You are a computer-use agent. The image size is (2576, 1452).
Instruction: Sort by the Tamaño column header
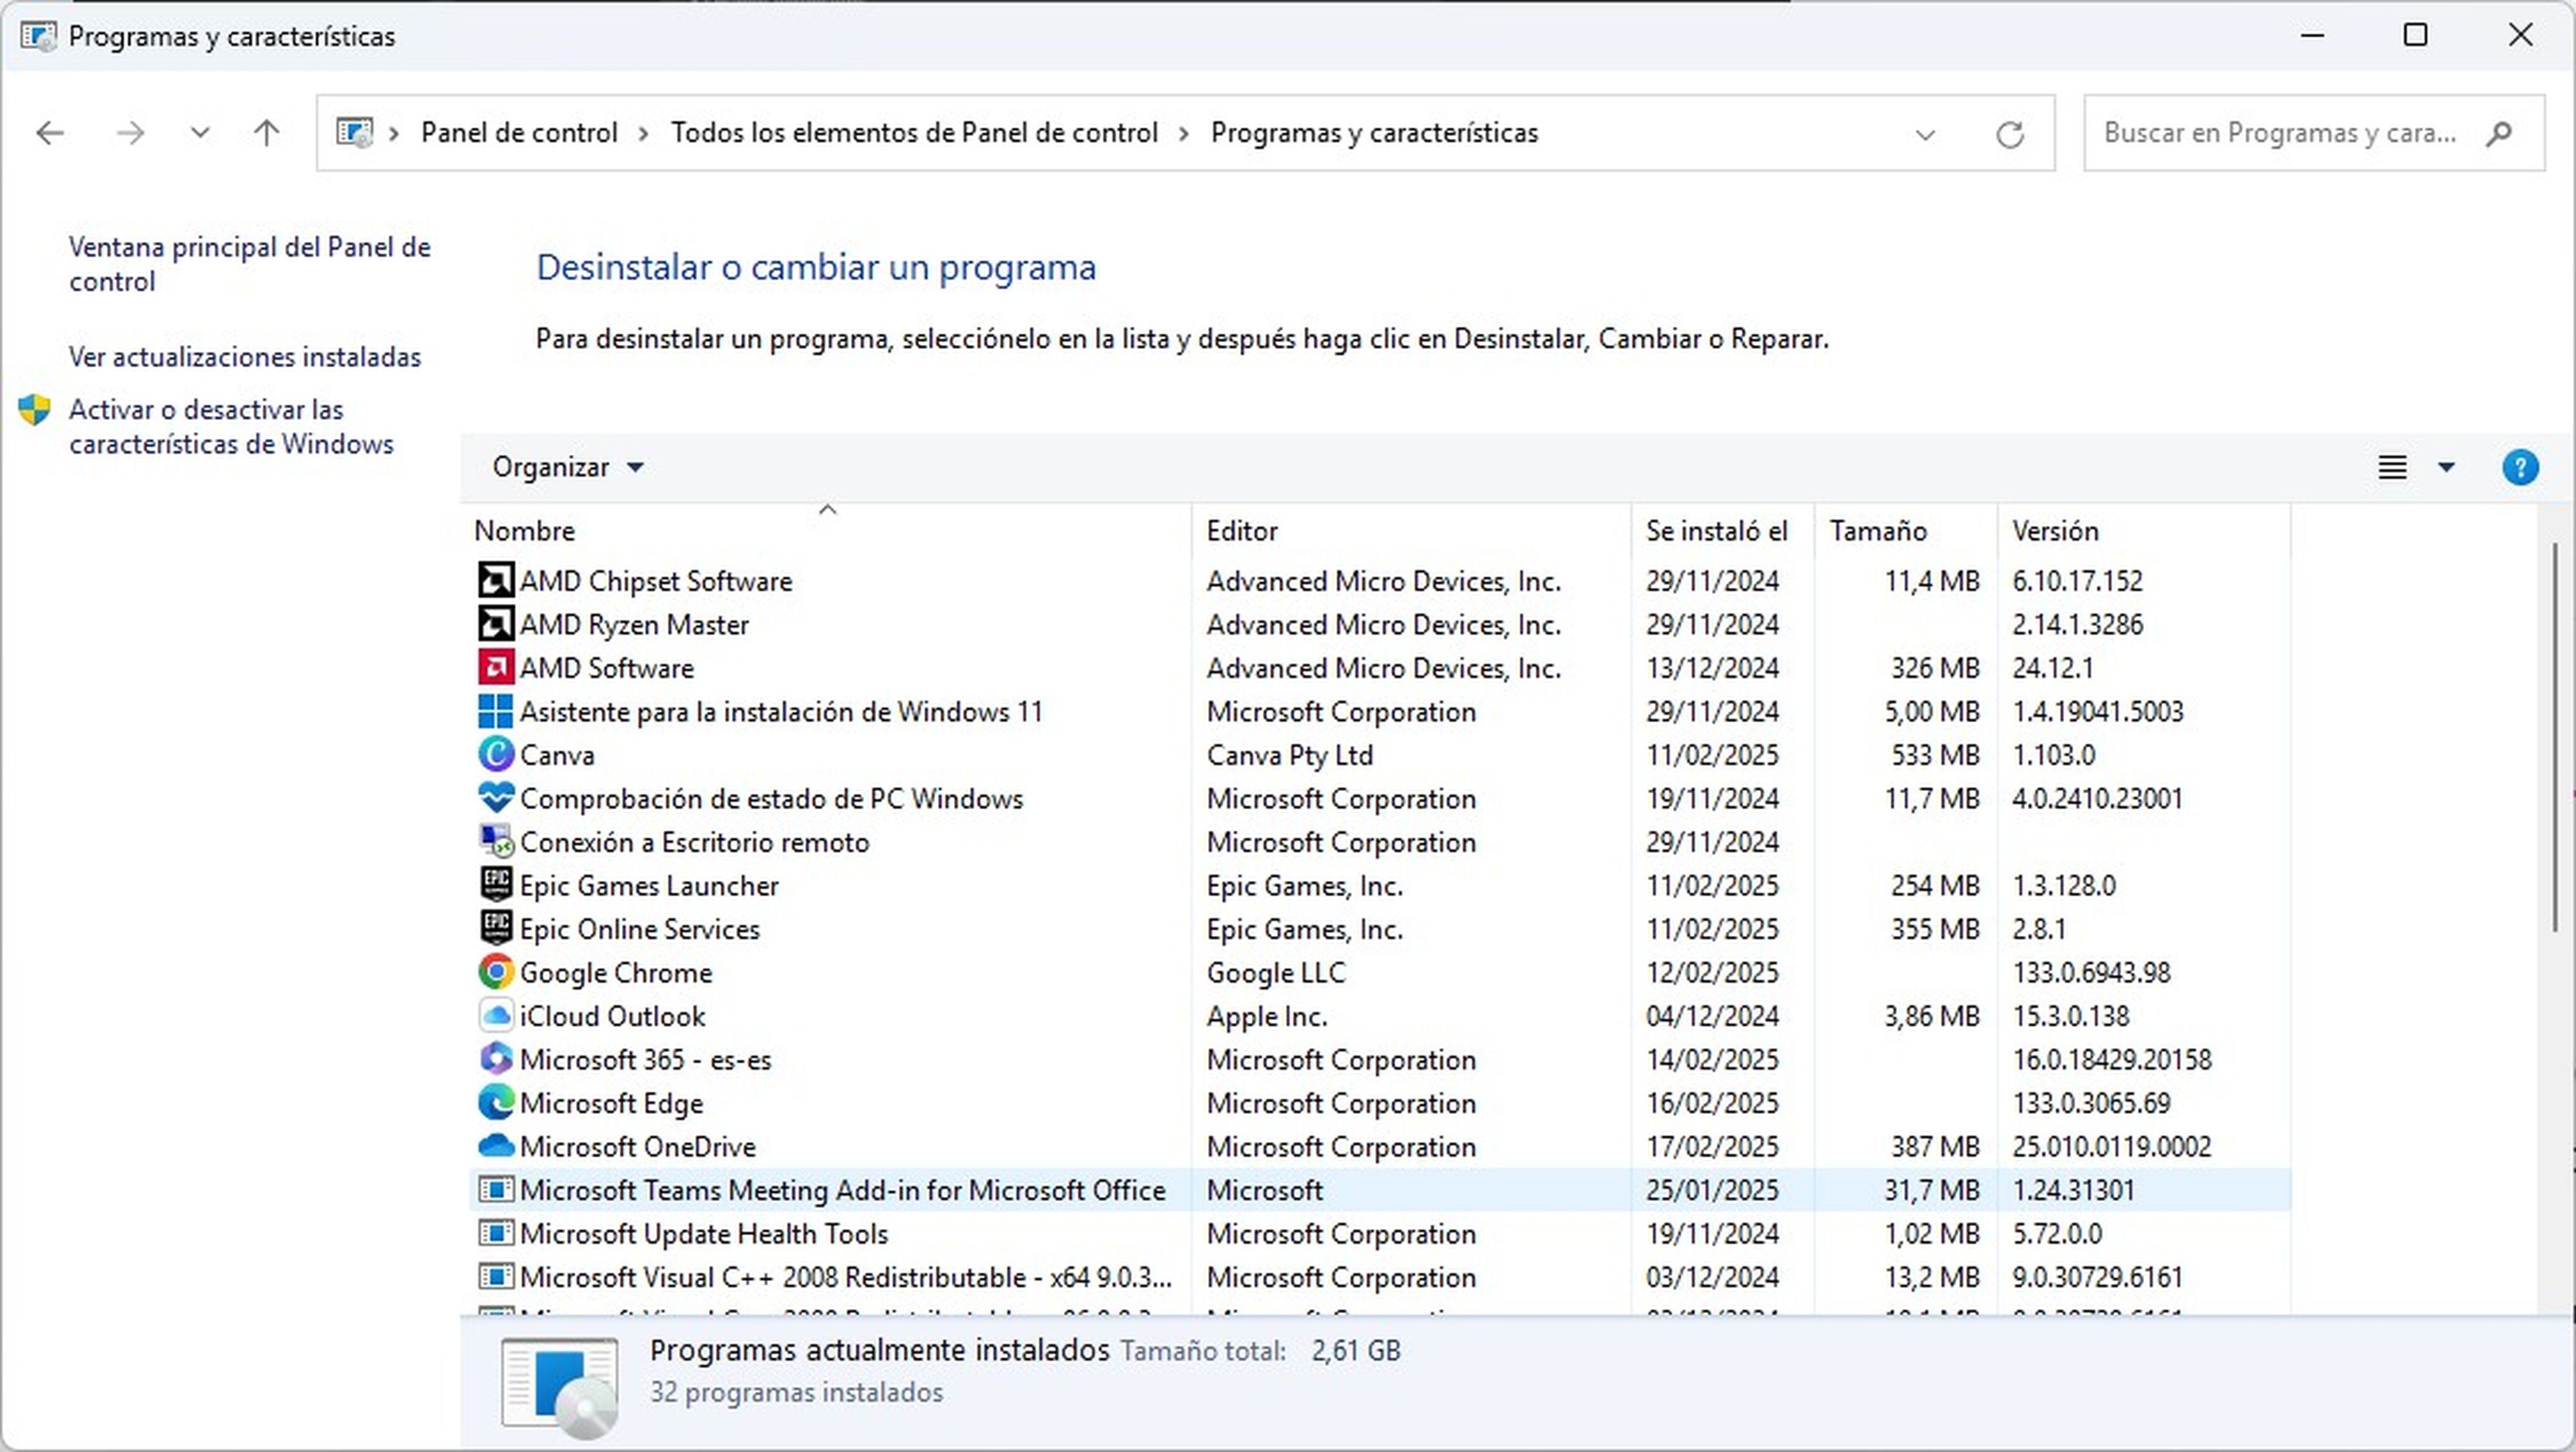click(x=1906, y=530)
